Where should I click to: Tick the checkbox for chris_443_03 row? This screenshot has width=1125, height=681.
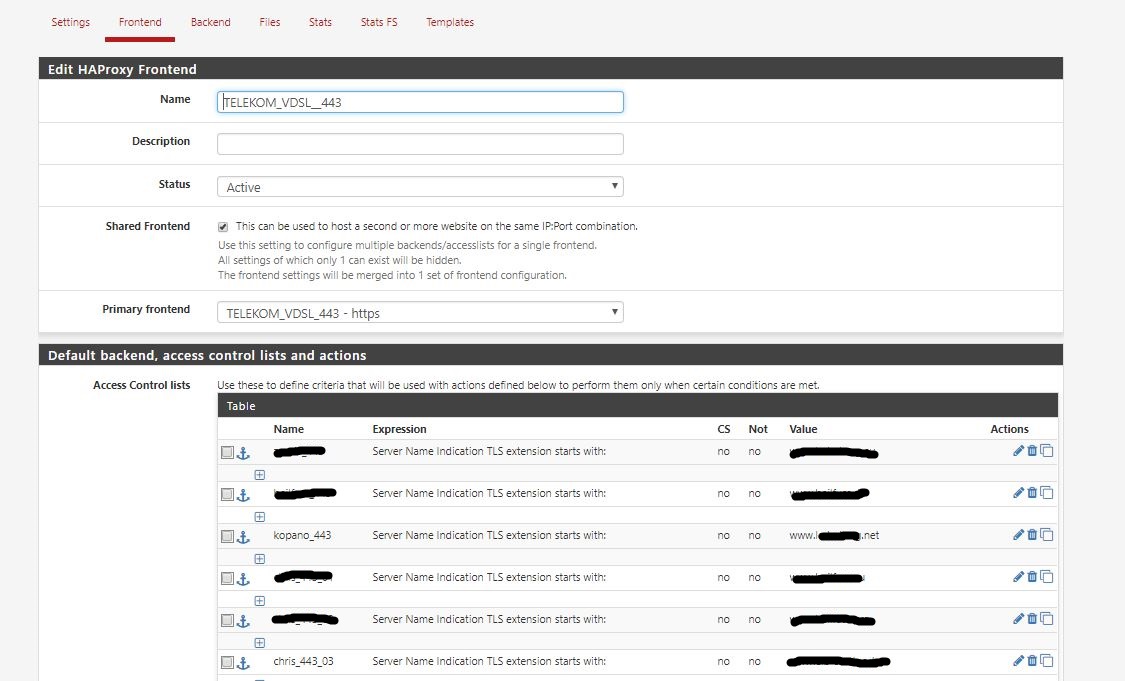[x=227, y=663]
